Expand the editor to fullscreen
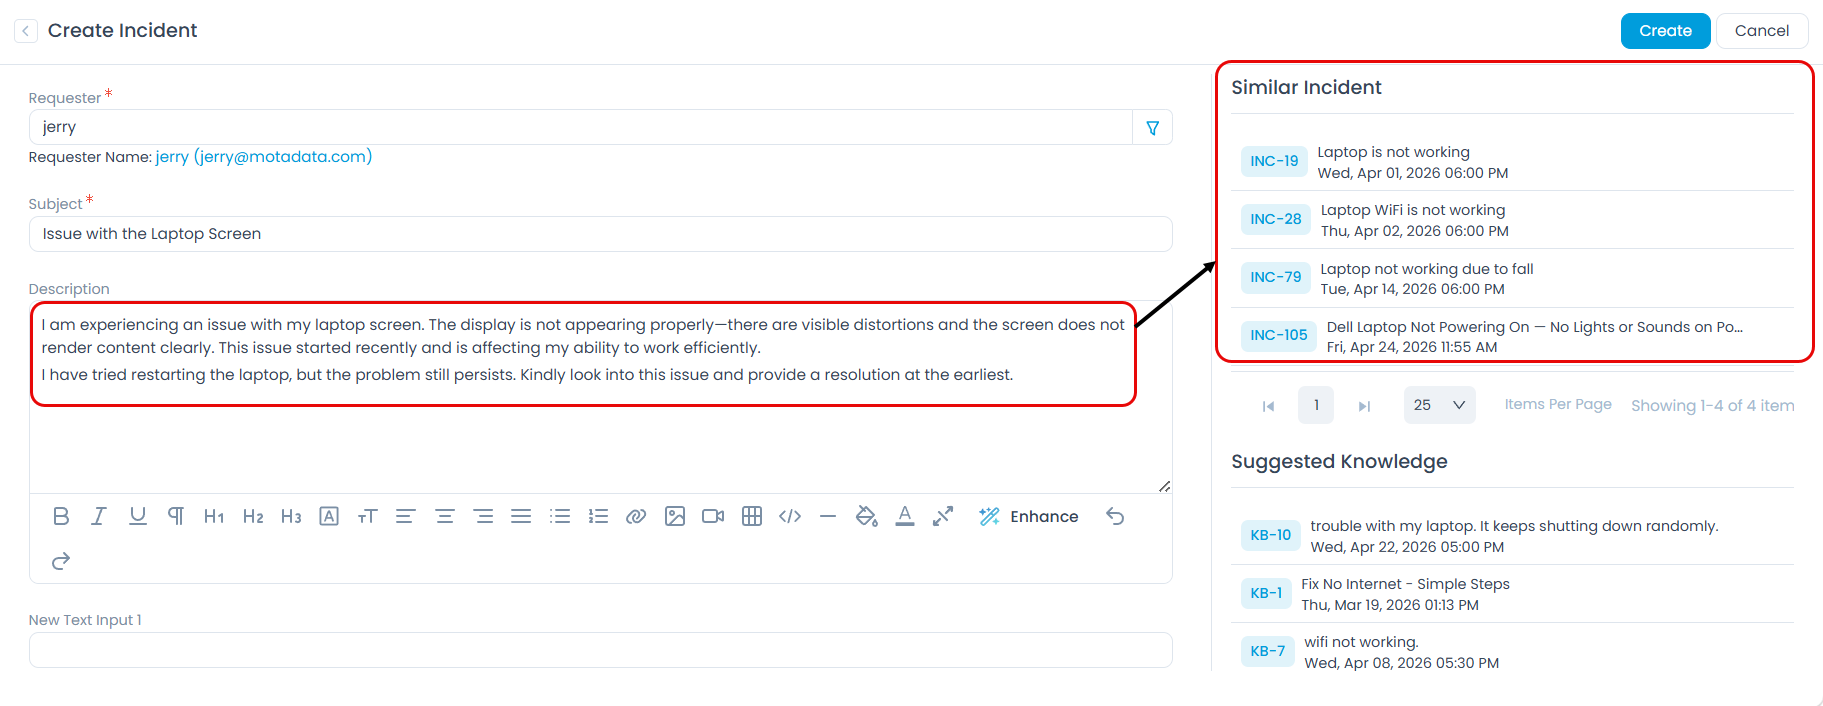The width and height of the screenshot is (1823, 706). 943,516
